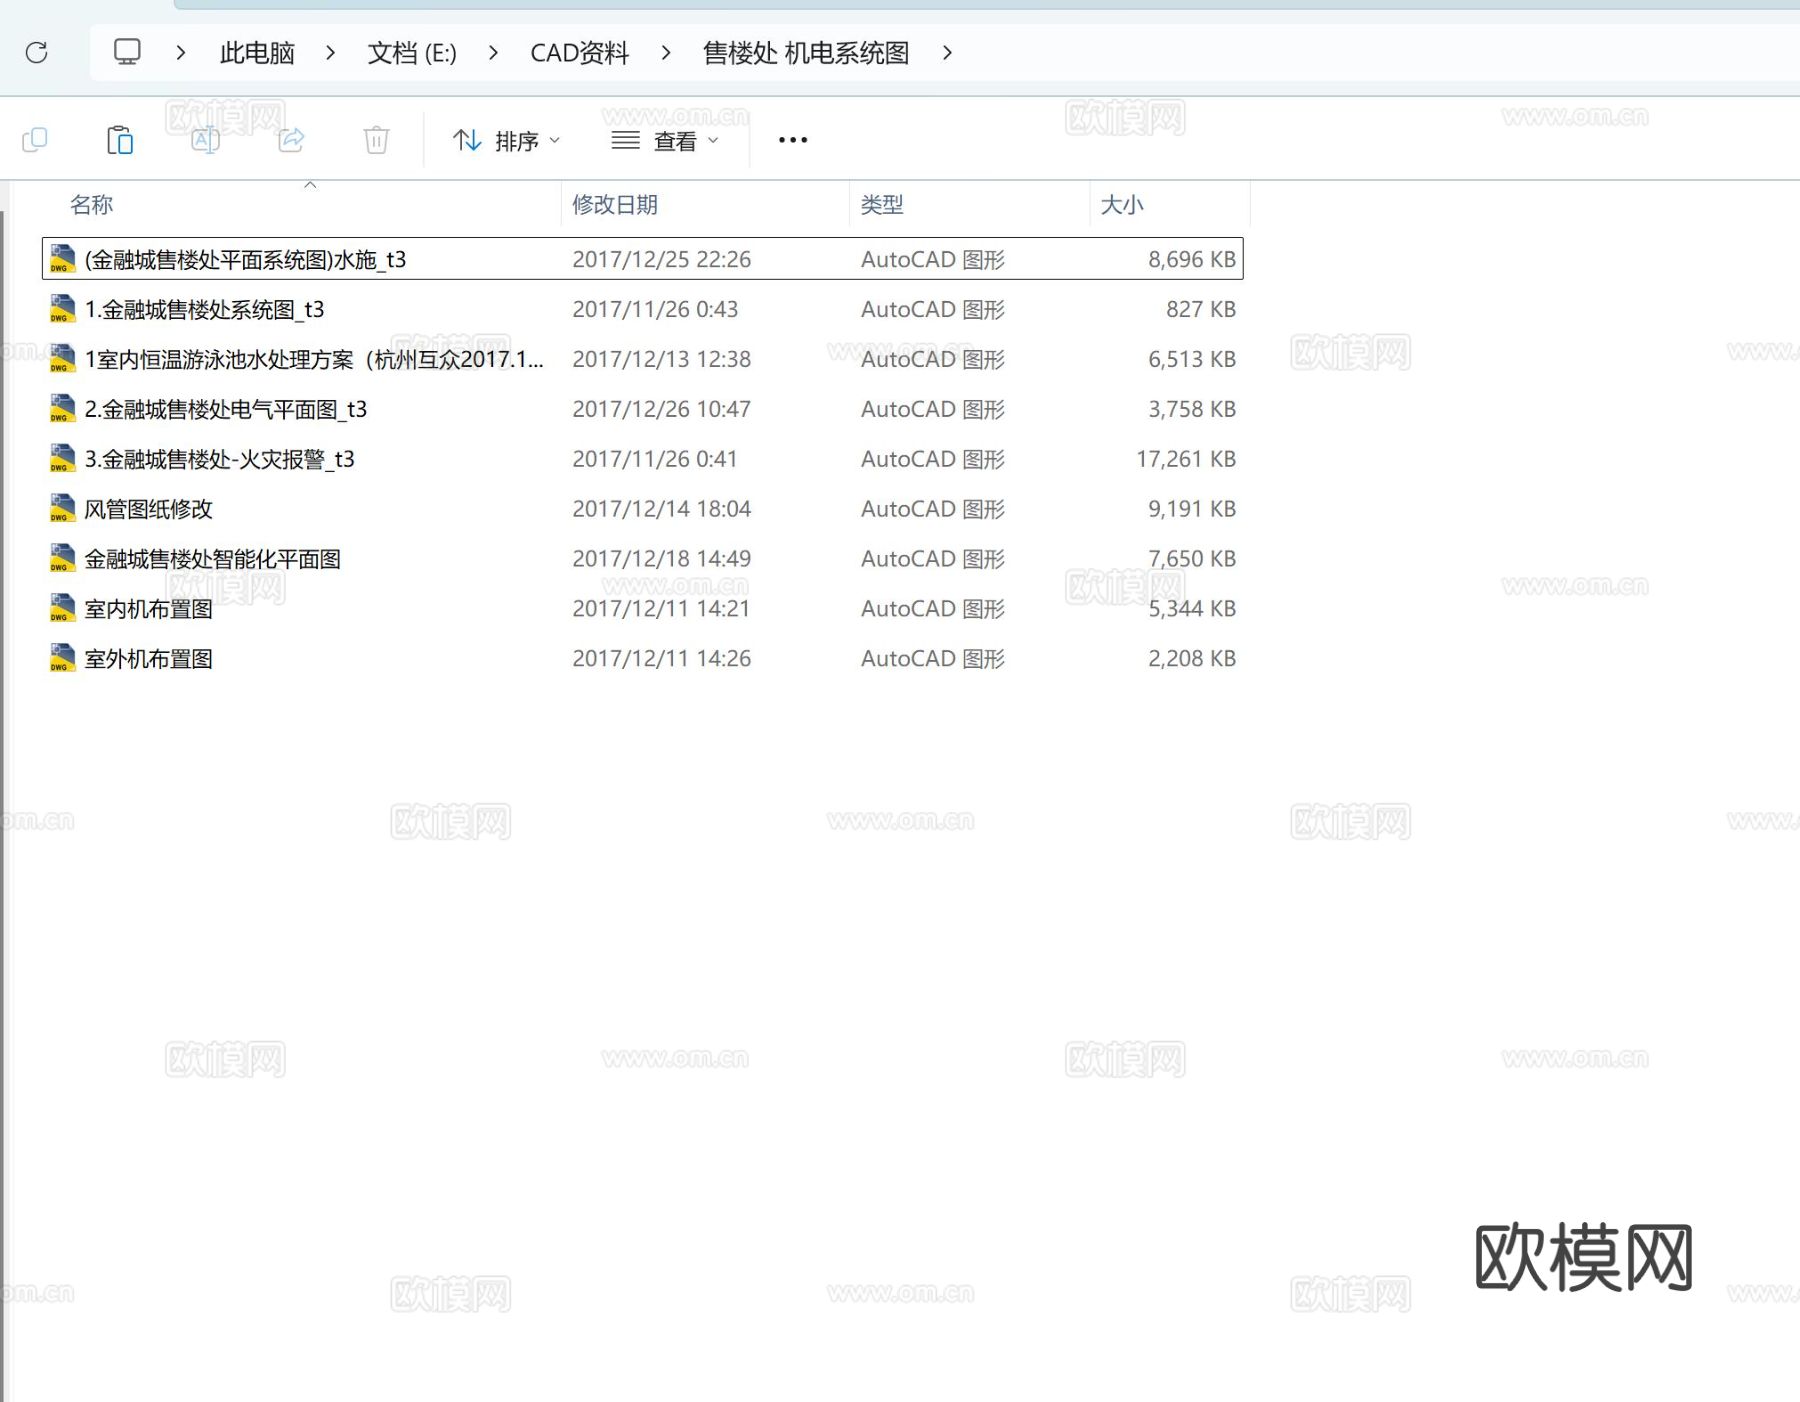Select file 金融城售楼处智能化平面图
Screen dimensions: 1800x1402
[212, 560]
